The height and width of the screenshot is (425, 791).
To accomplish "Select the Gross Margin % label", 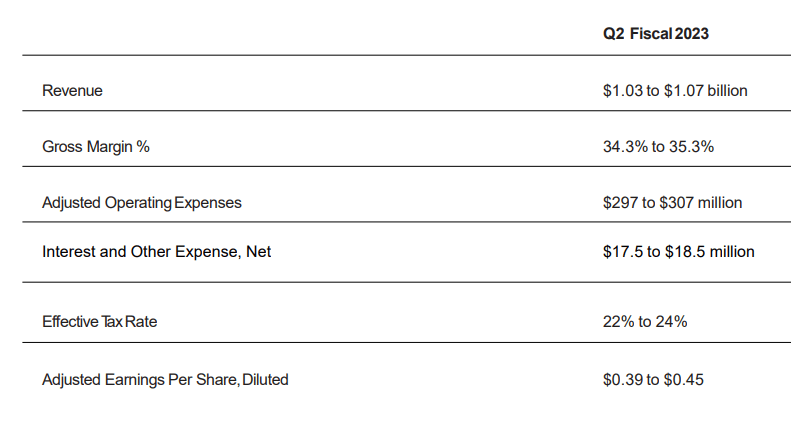I will pyautogui.click(x=96, y=146).
